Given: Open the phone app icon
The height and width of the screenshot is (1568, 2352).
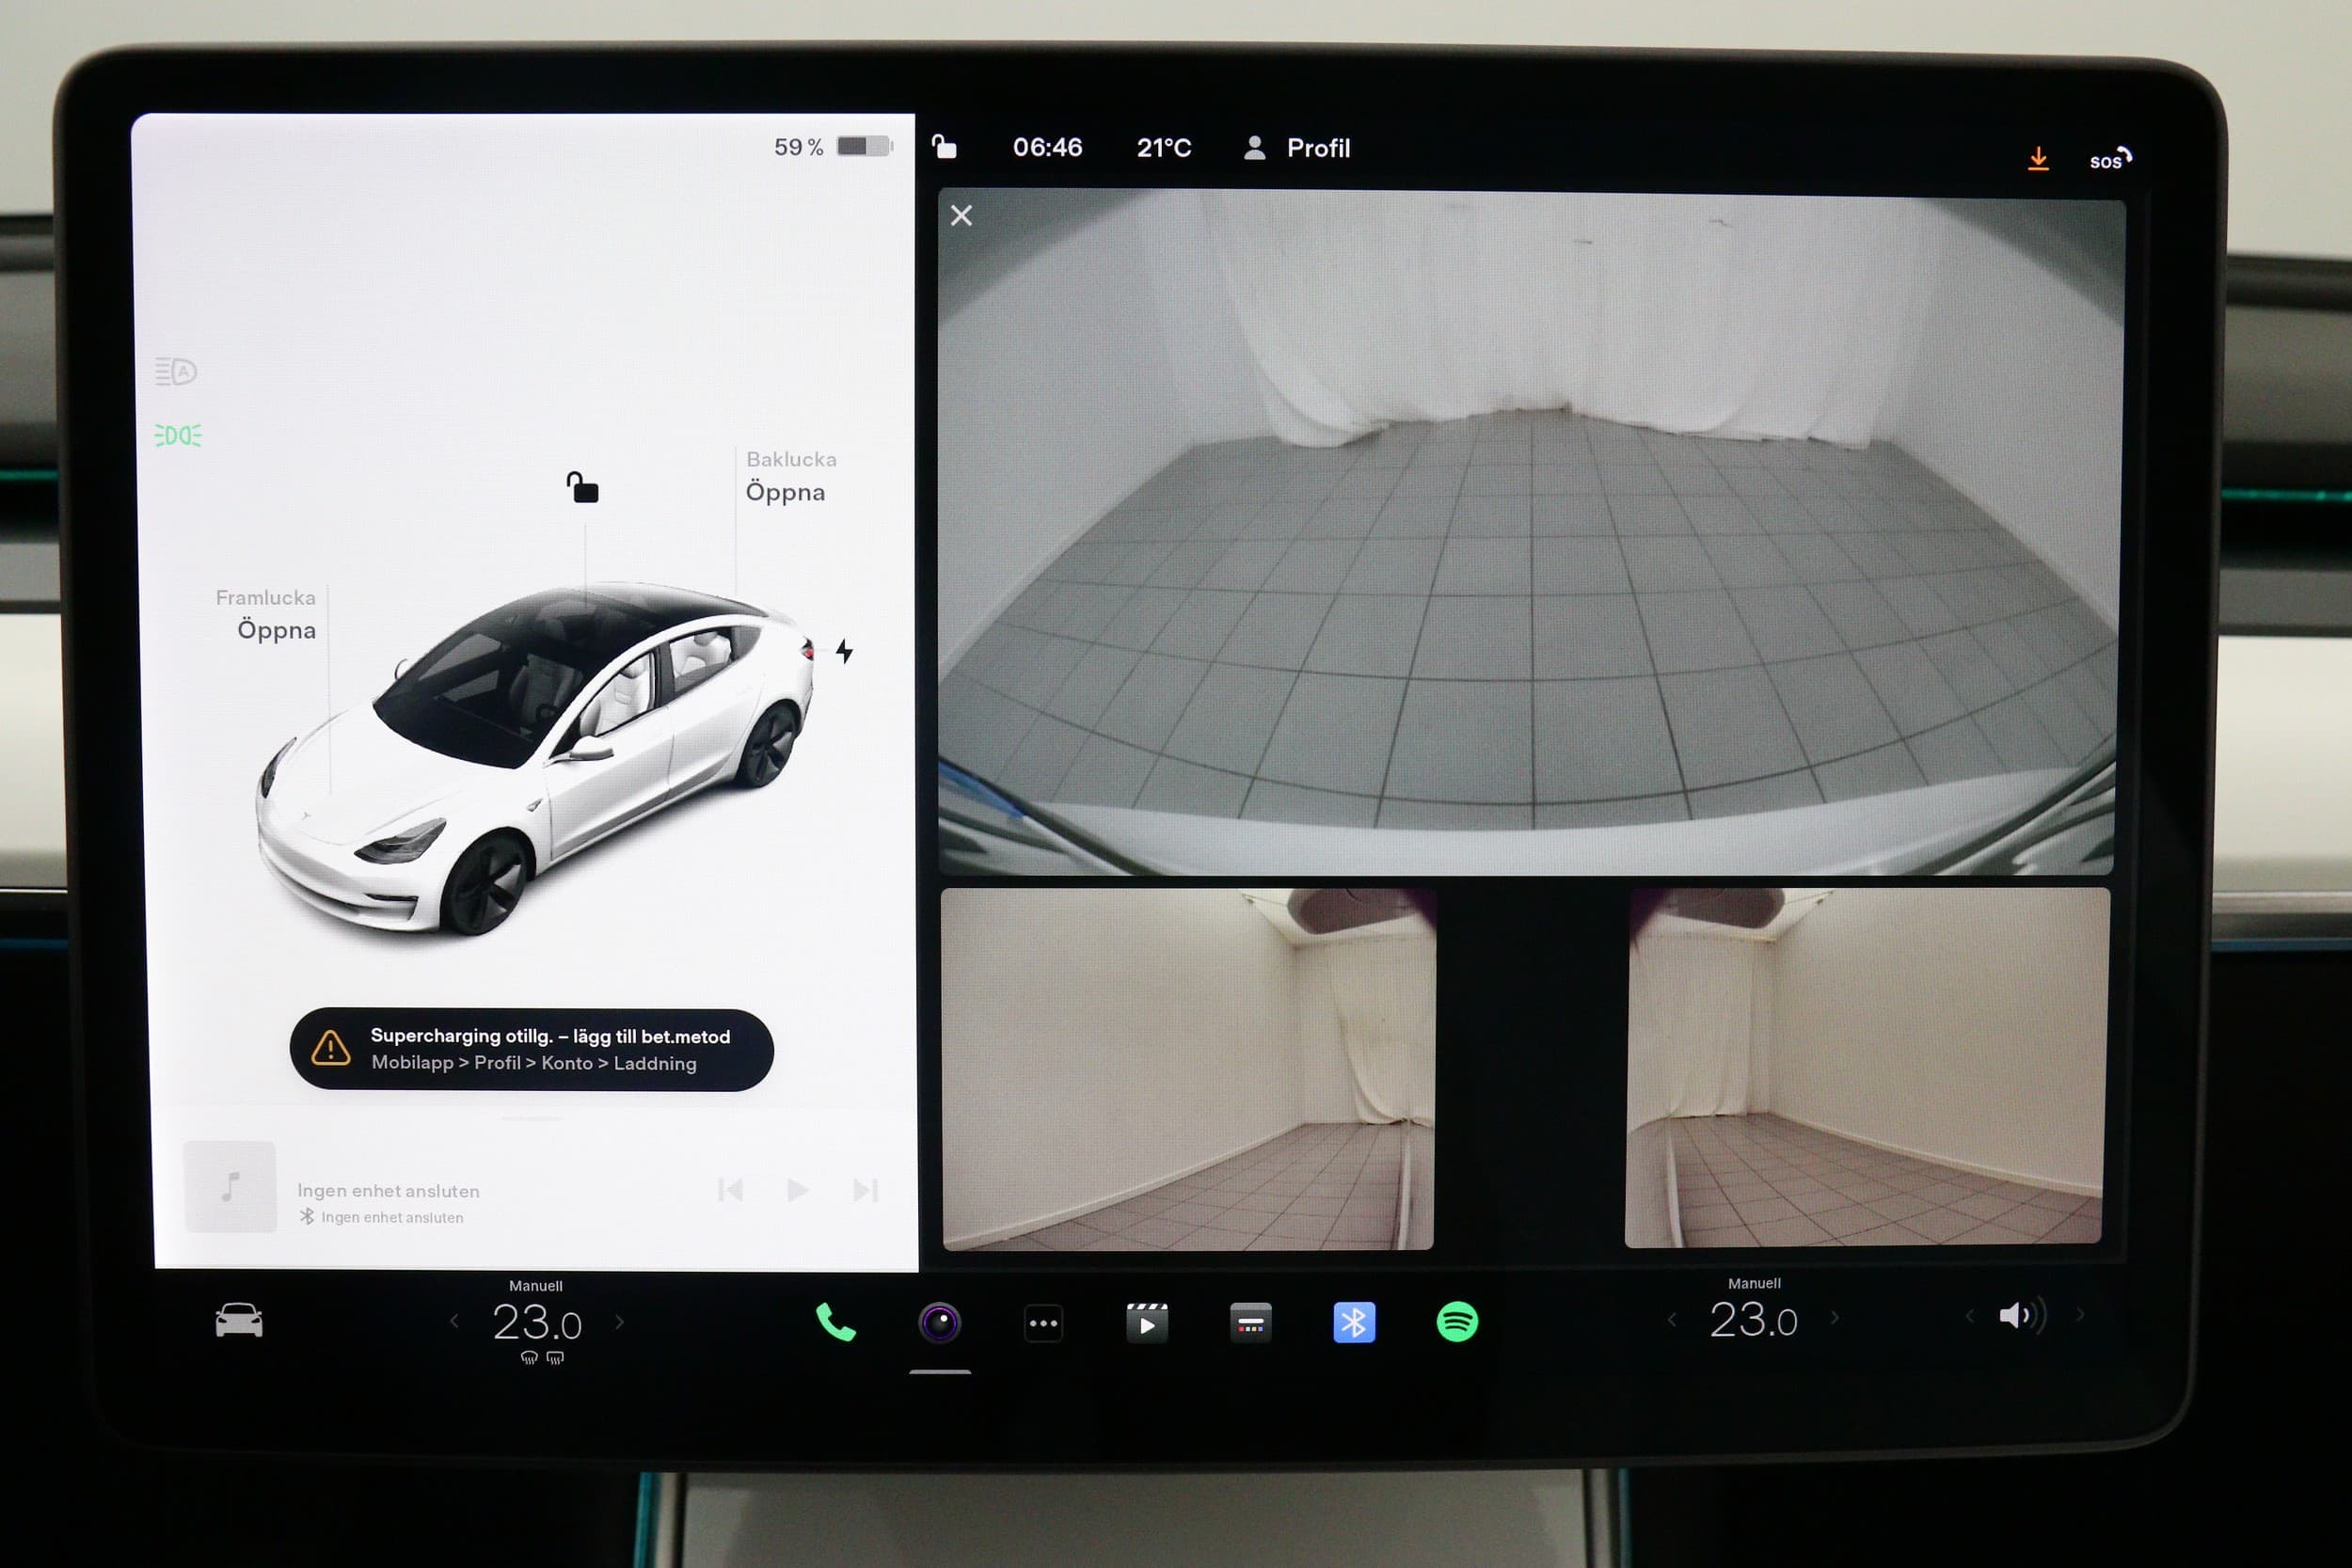Looking at the screenshot, I should point(835,1322).
